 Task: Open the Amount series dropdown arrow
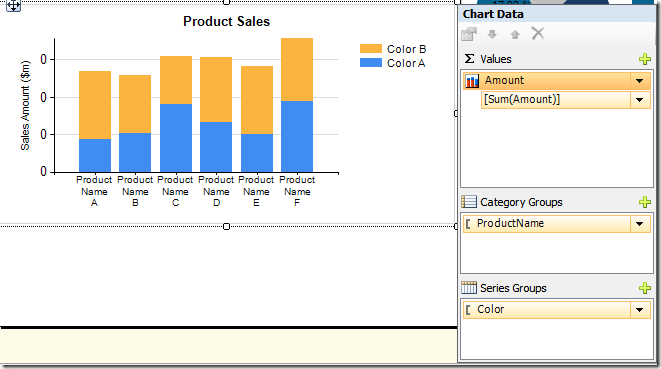[x=640, y=81]
